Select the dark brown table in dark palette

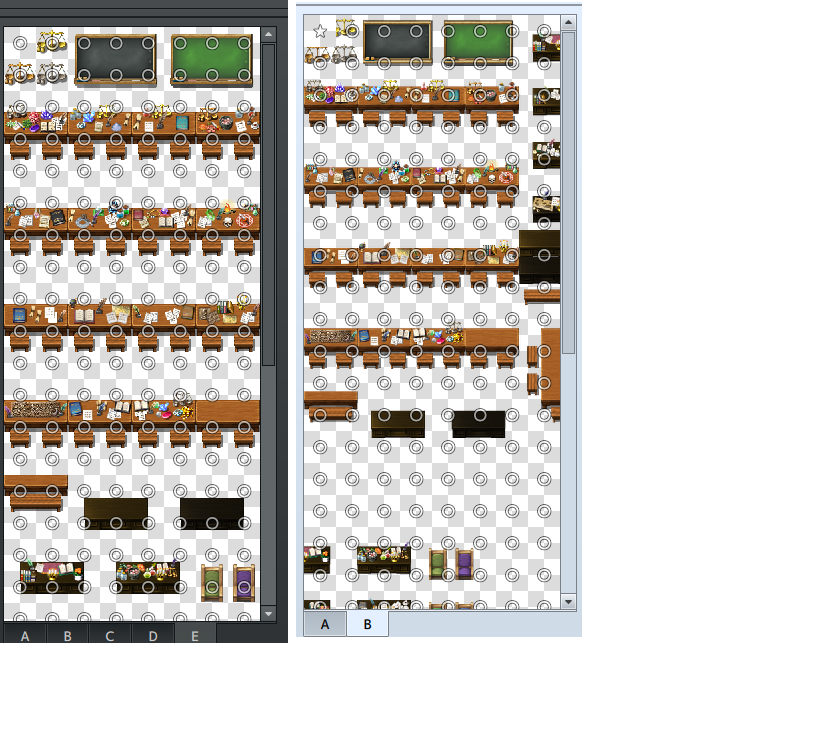click(116, 514)
